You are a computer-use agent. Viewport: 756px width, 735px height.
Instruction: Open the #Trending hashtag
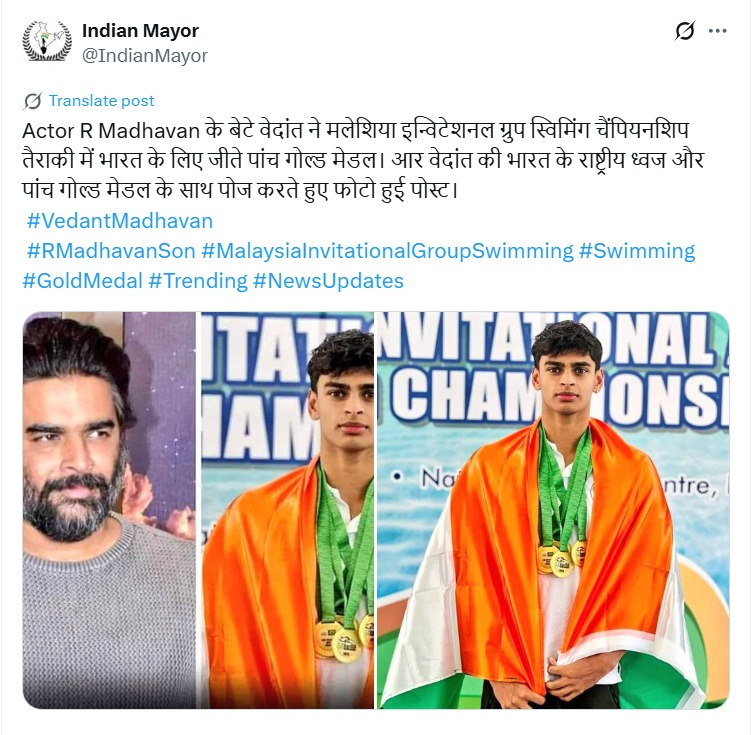(x=198, y=281)
